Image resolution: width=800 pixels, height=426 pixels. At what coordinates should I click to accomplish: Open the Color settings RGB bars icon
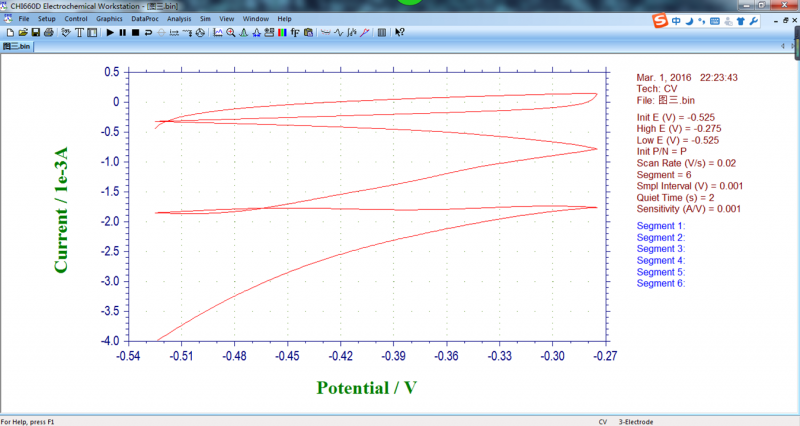coord(282,32)
